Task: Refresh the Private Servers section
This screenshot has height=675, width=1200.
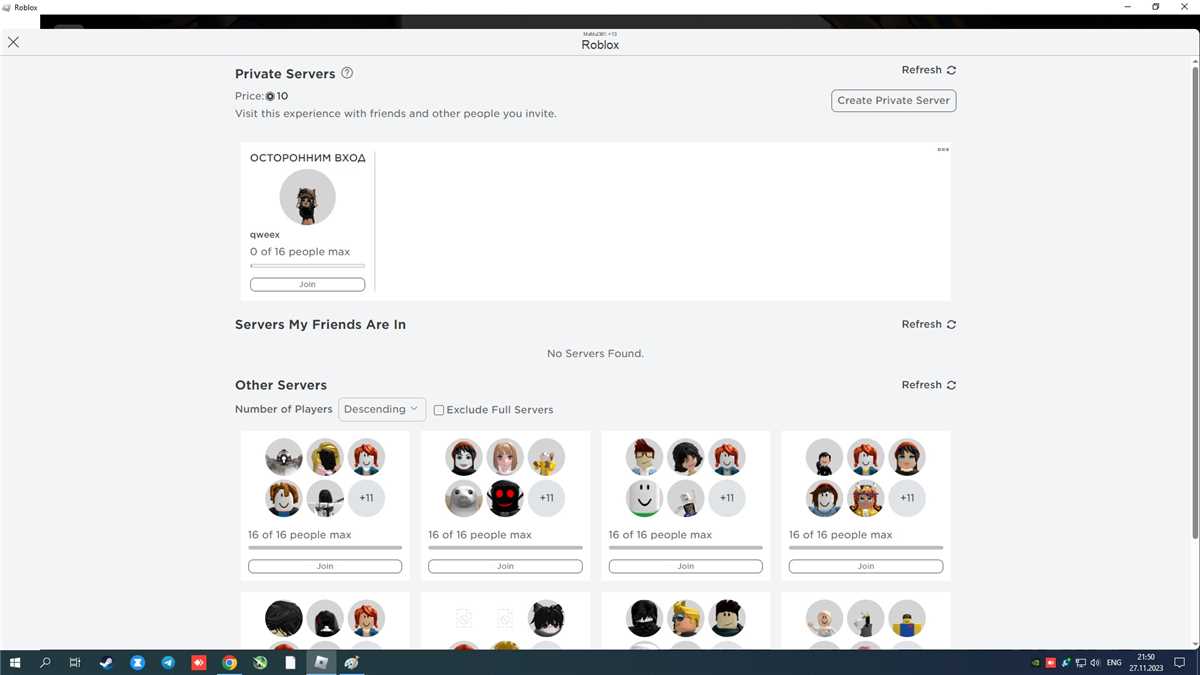Action: (929, 70)
